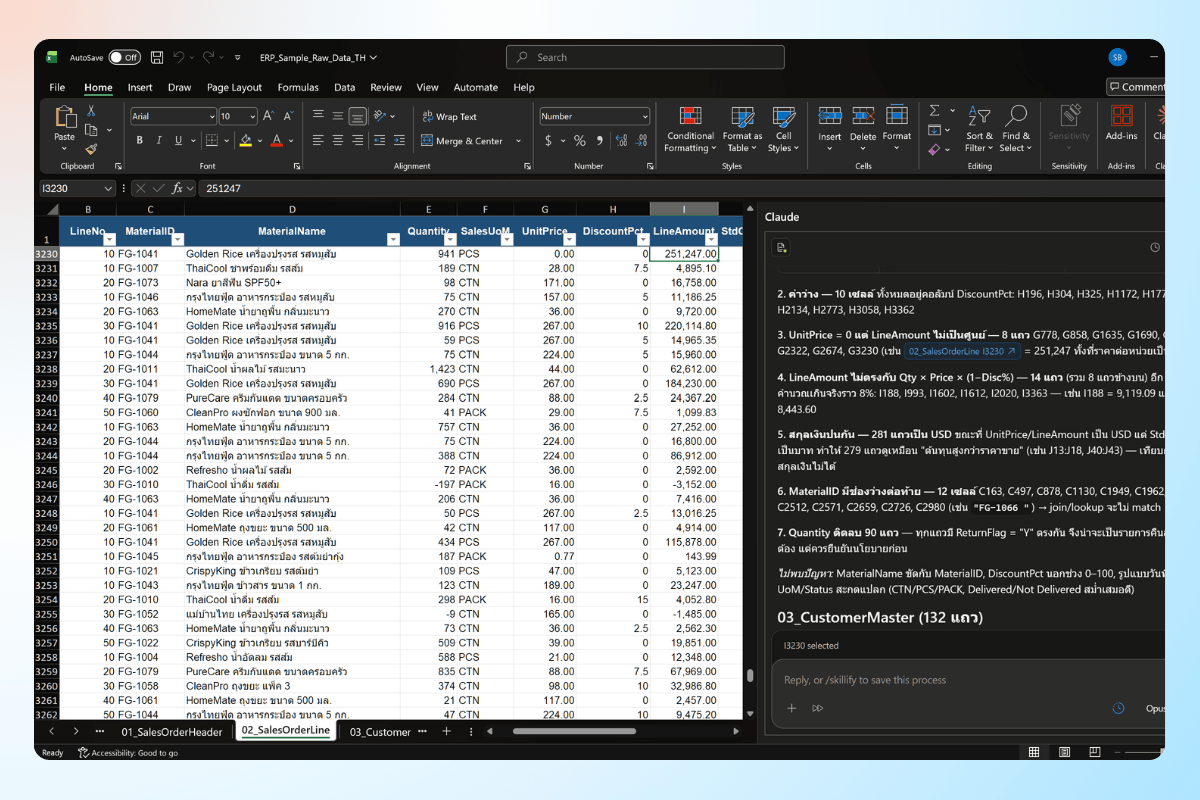The height and width of the screenshot is (800, 1200).
Task: Follow the 02_SalesOrderLine I3230 cell link
Action: point(963,351)
